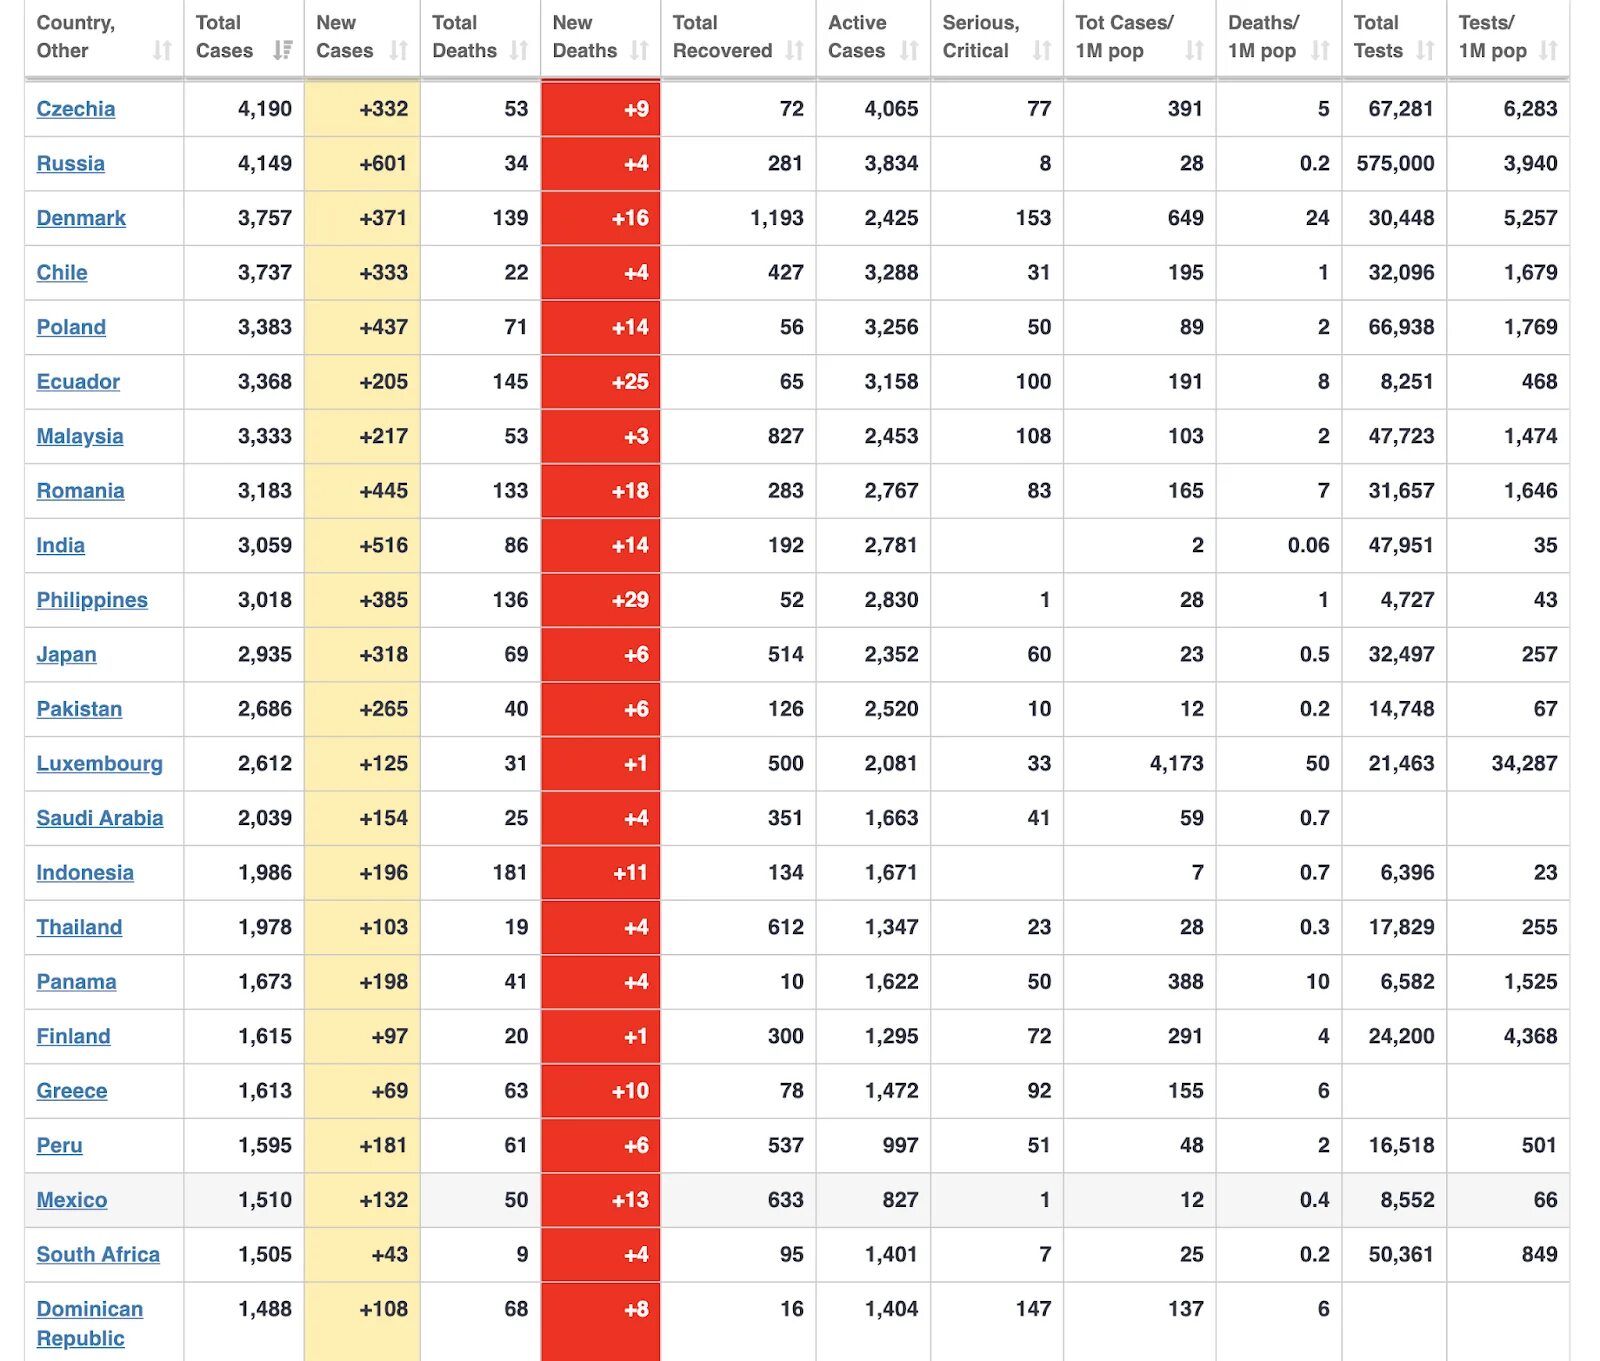Viewport: 1600px width, 1361px height.
Task: Open the Malaysia country link
Action: (x=80, y=437)
